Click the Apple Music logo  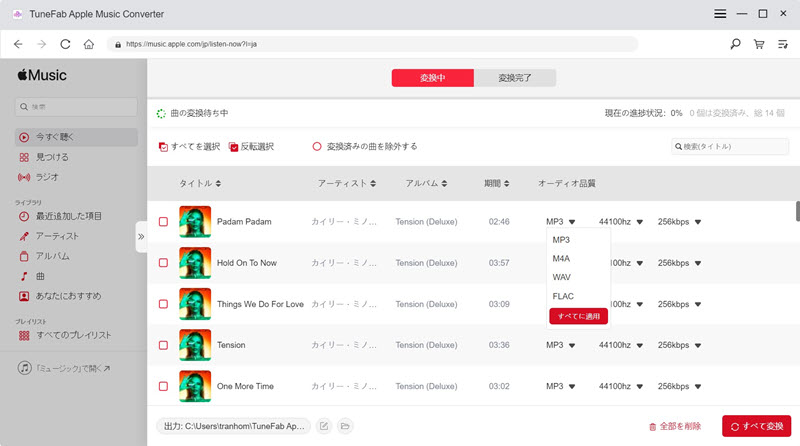(42, 75)
